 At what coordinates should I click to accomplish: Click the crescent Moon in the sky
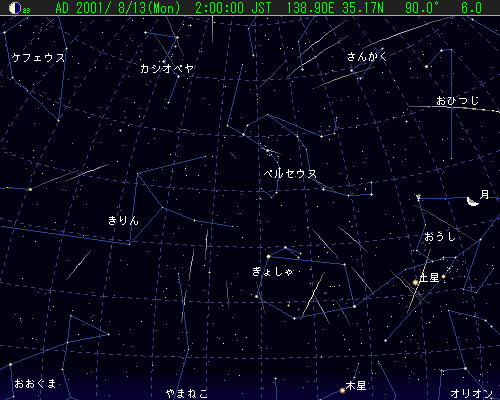[473, 201]
